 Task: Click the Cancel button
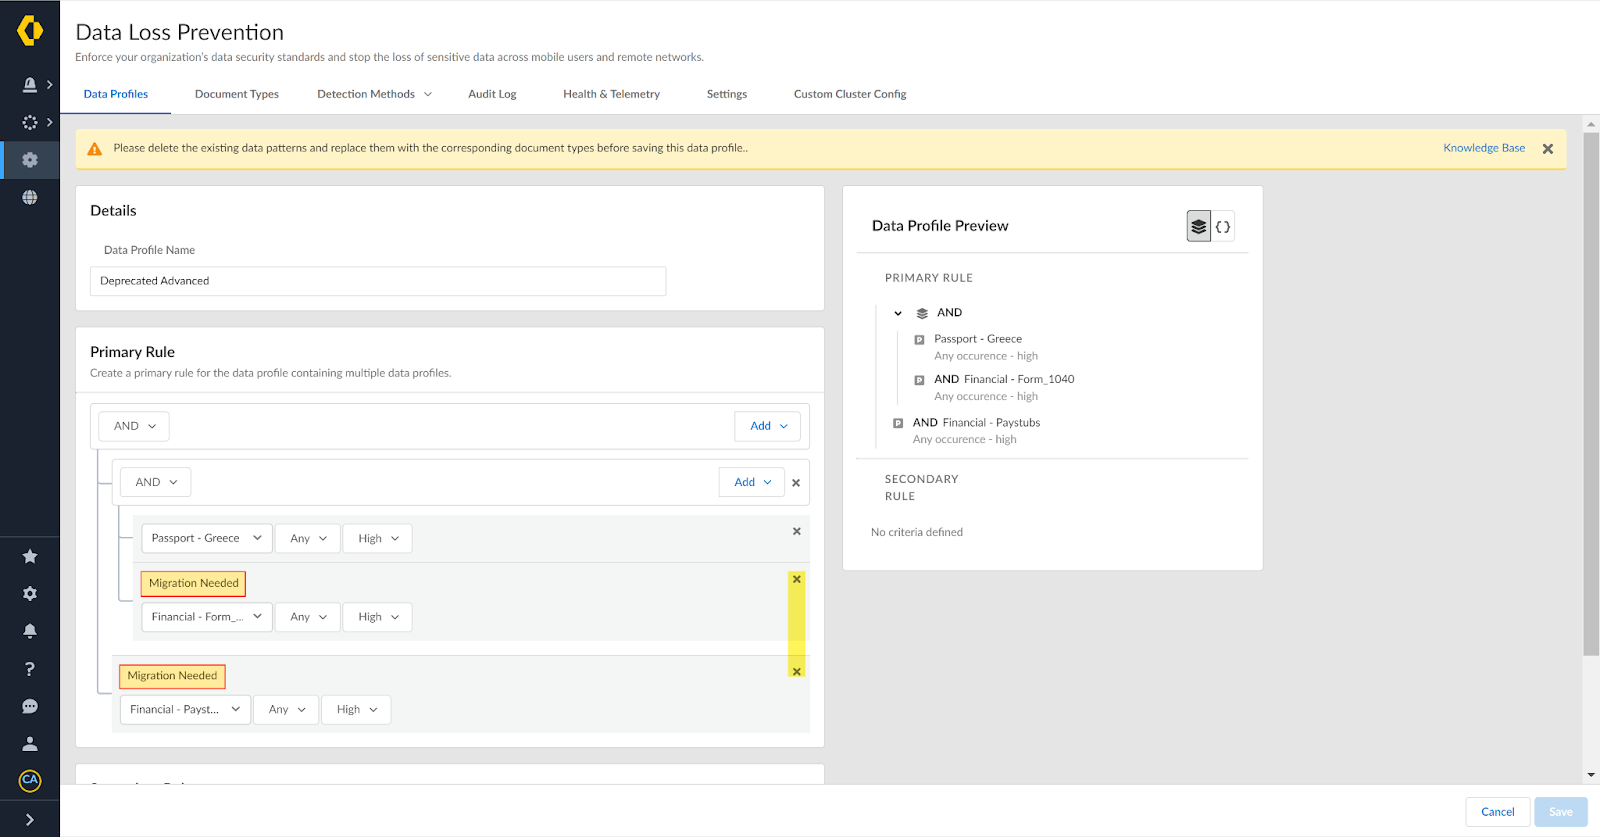[x=1497, y=812]
